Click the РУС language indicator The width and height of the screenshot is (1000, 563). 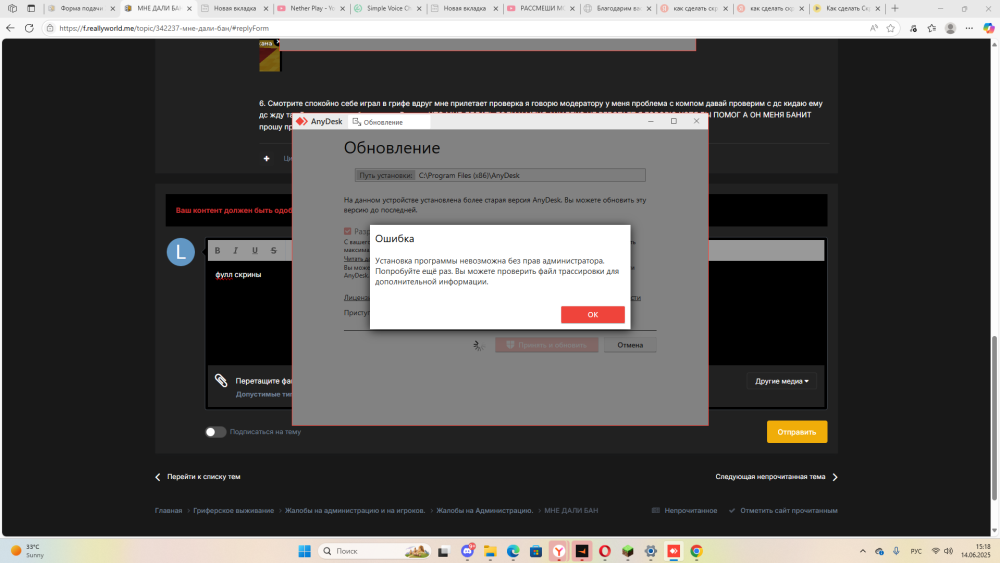[916, 551]
